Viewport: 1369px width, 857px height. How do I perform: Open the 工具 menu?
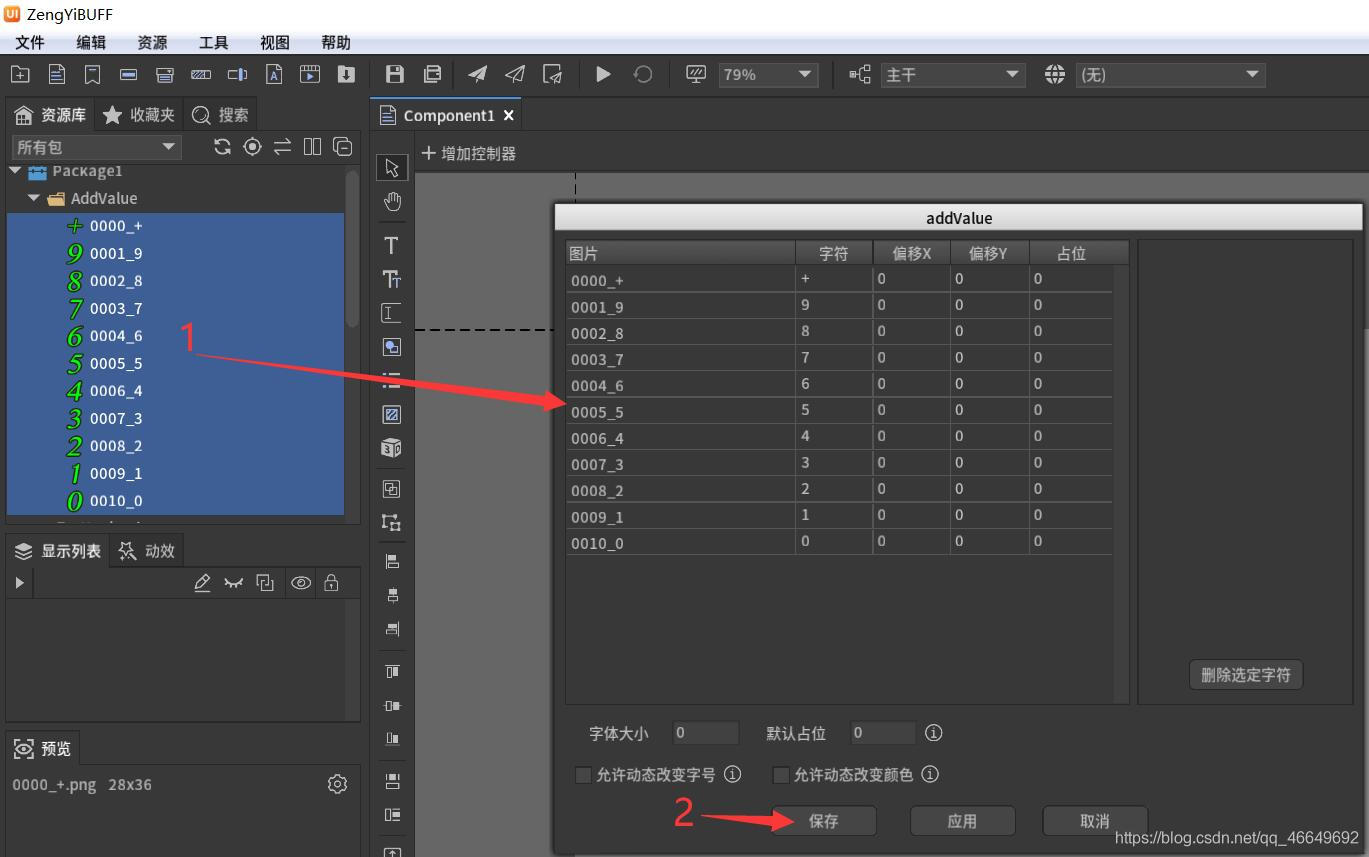(214, 43)
